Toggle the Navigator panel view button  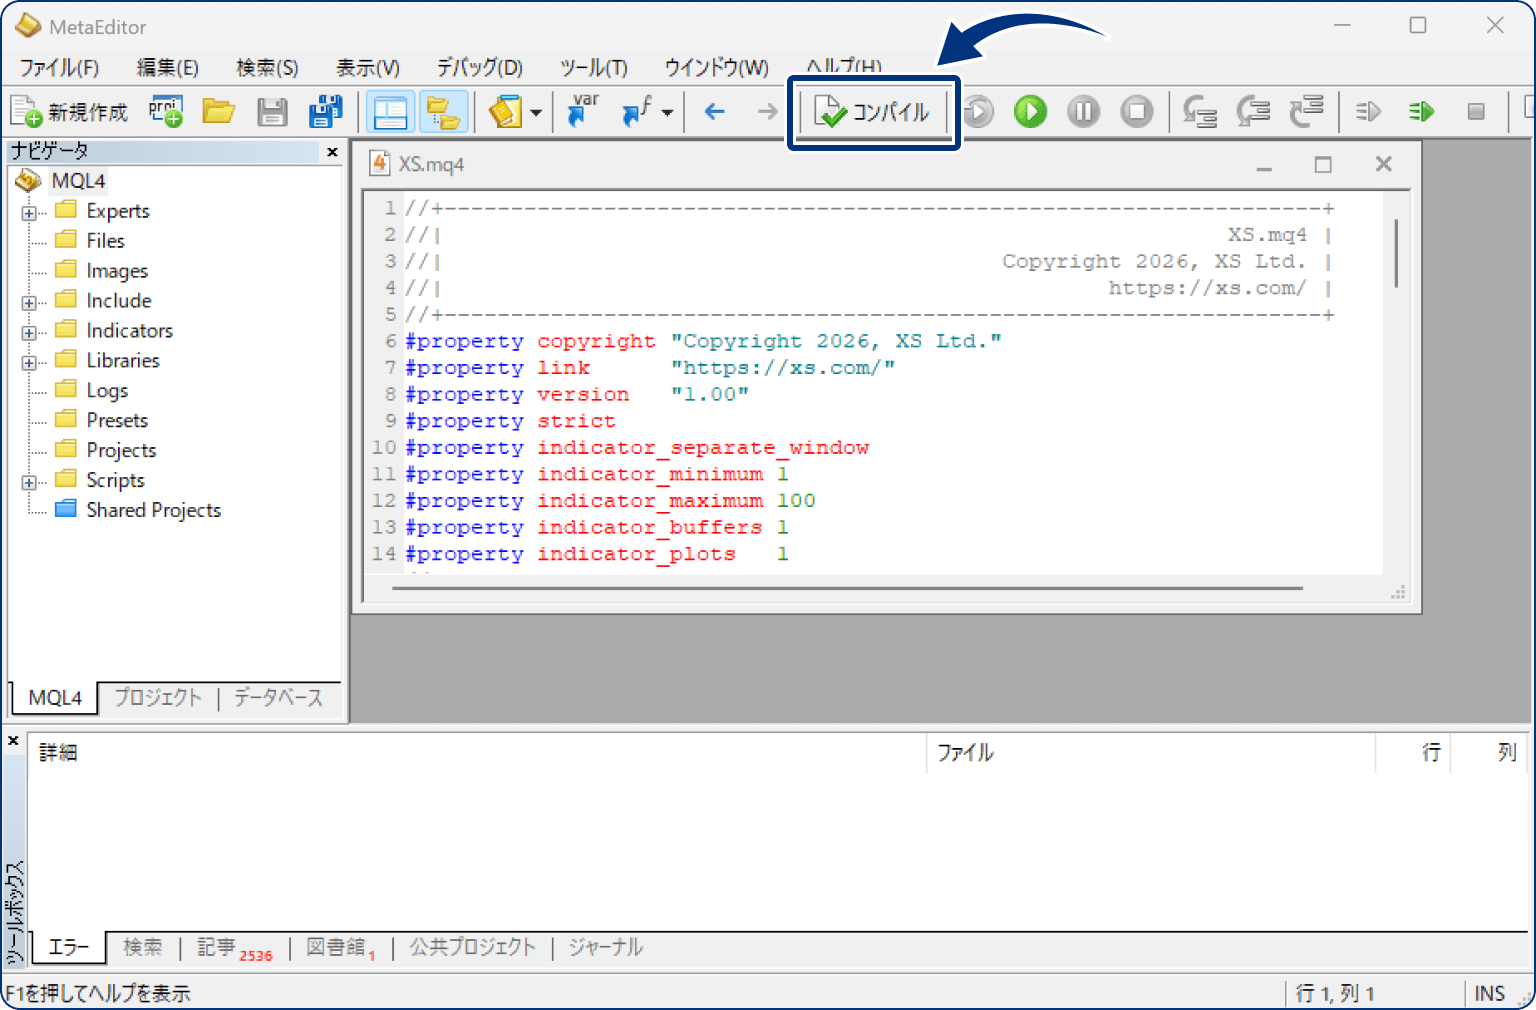[389, 112]
